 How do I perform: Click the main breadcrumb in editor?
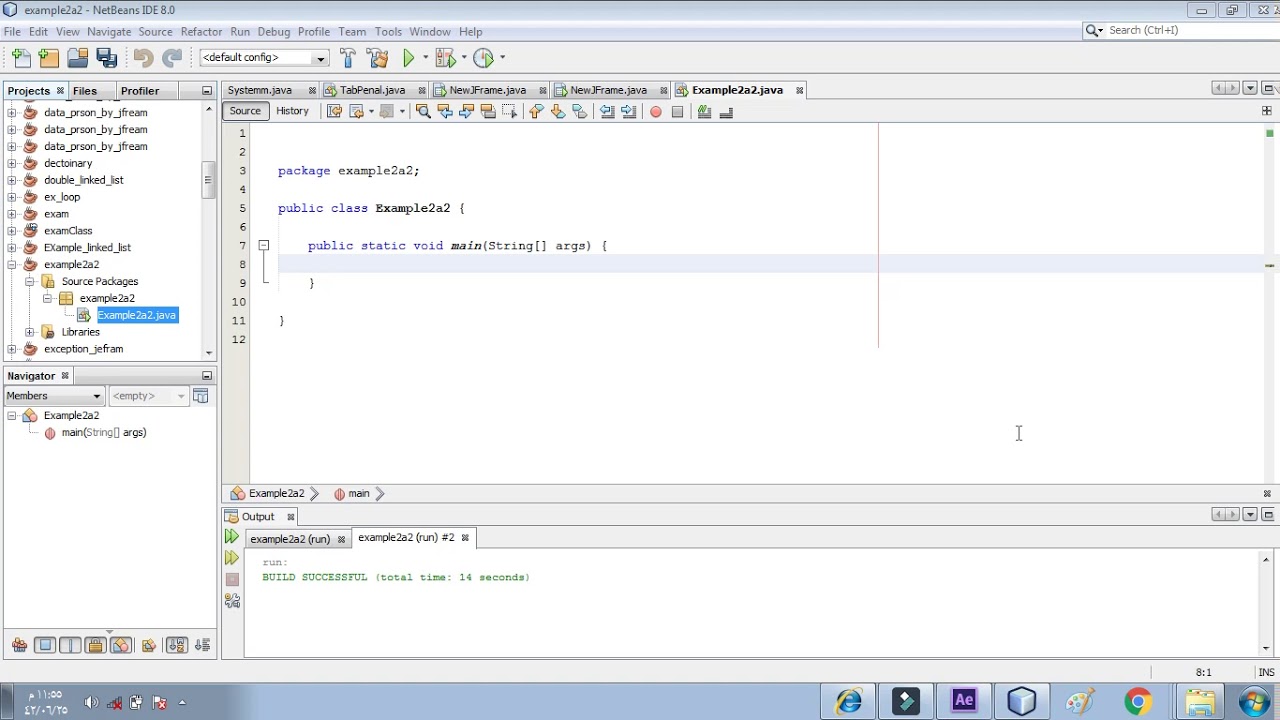point(359,493)
